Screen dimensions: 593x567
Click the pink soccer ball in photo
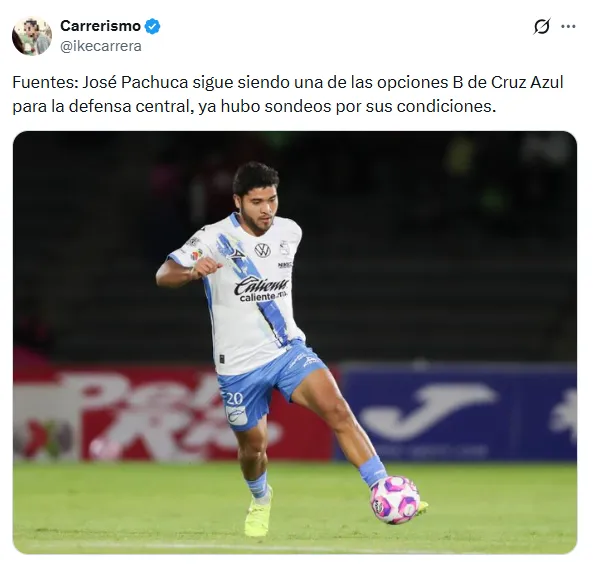coord(395,500)
